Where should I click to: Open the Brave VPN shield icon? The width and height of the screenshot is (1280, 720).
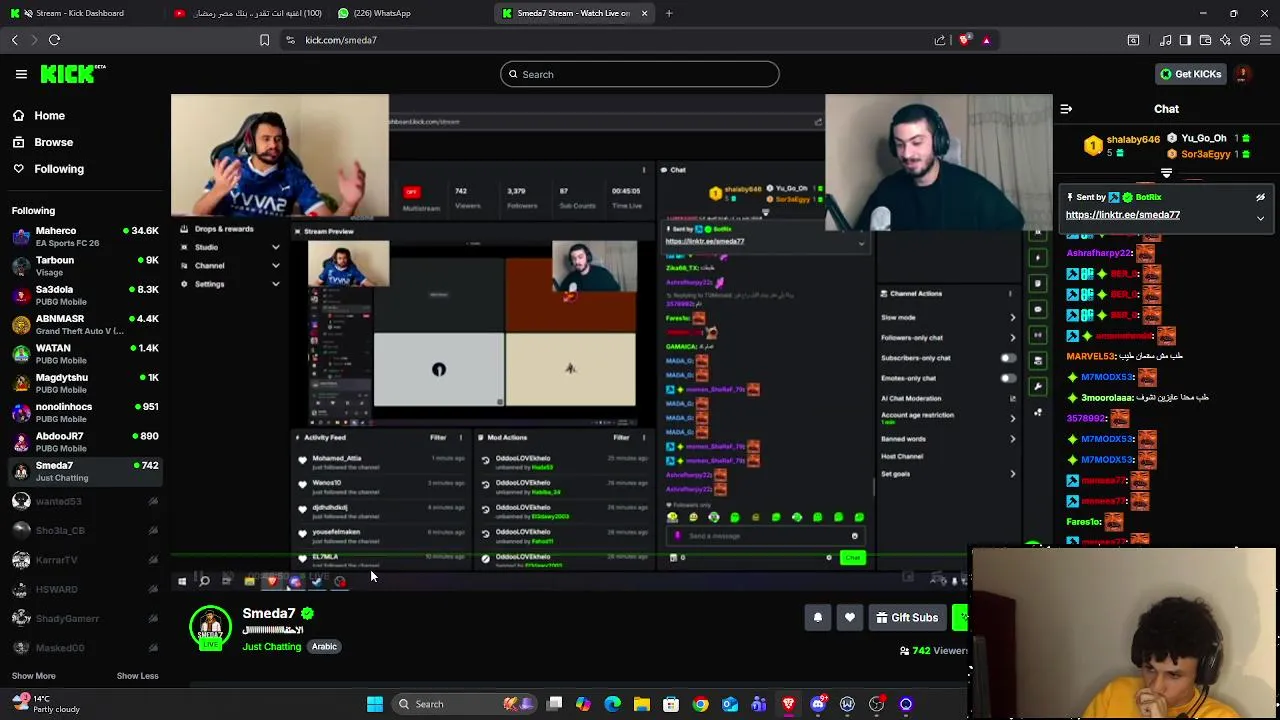tap(1245, 40)
